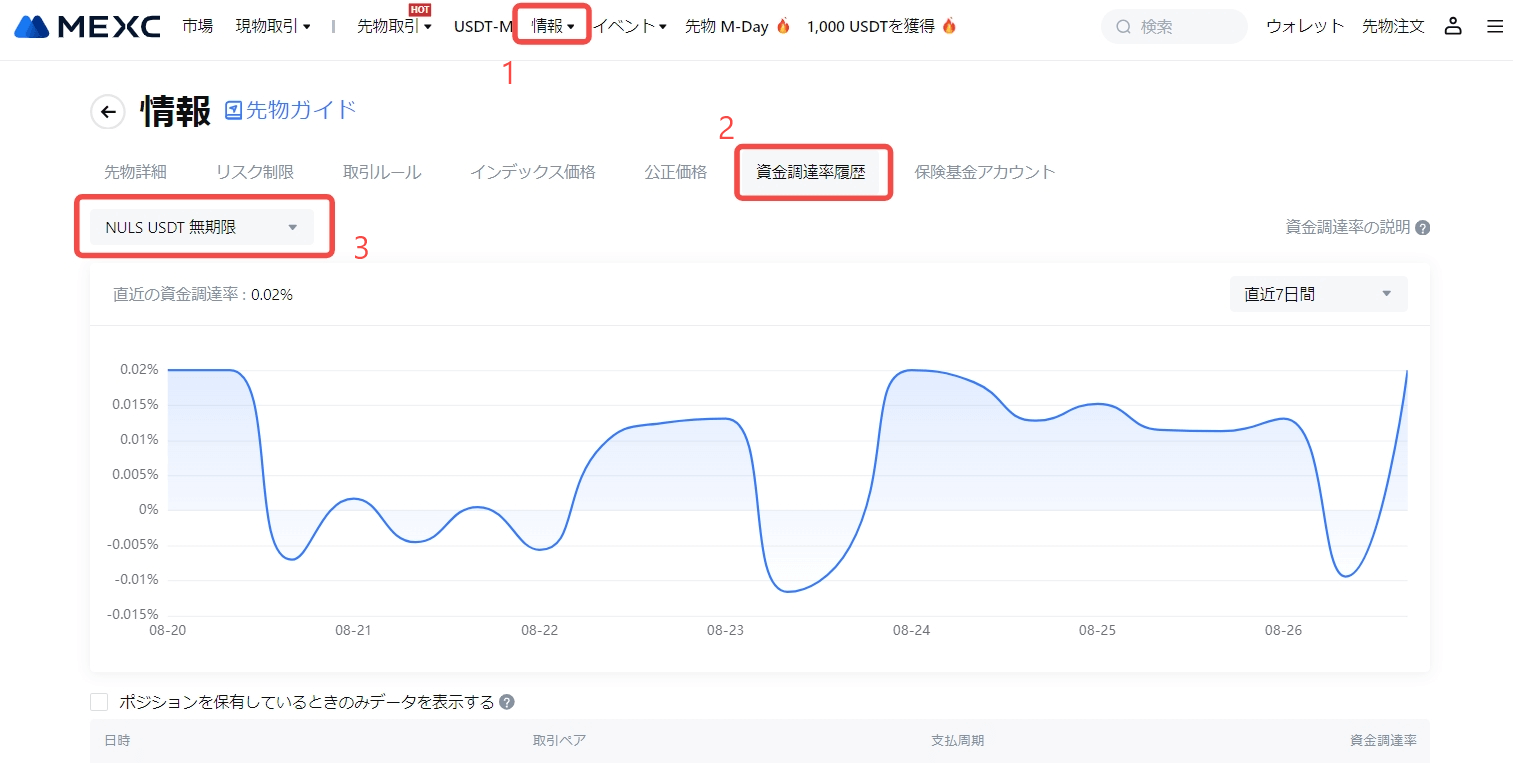Image resolution: width=1513 pixels, height=763 pixels.
Task: Click help icon beside position checkbox
Action: click(507, 702)
